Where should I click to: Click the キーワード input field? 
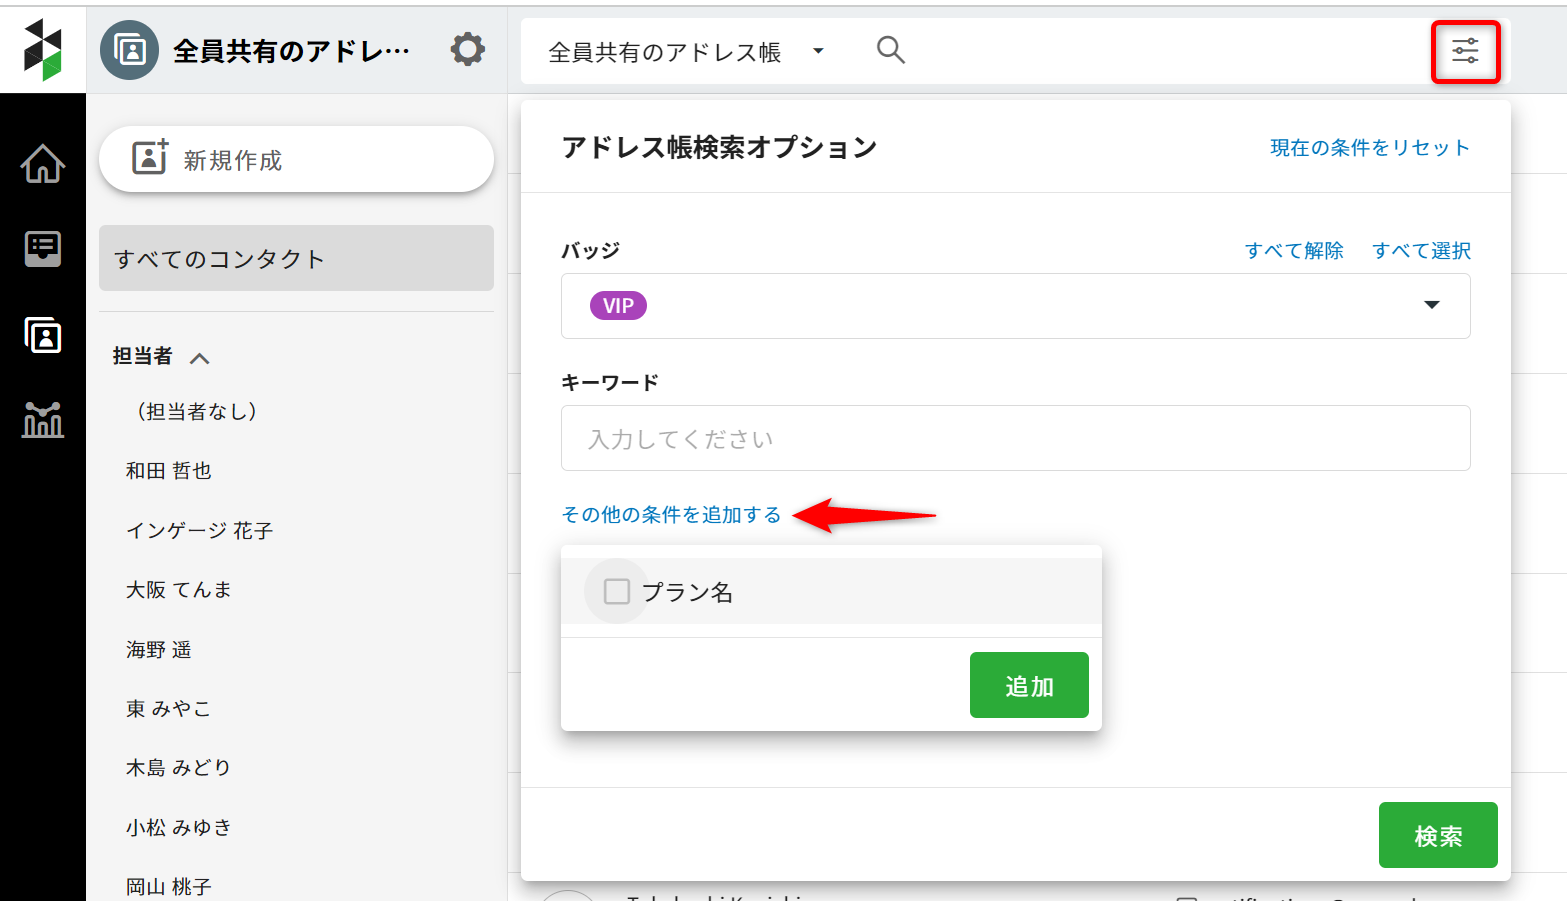1015,439
